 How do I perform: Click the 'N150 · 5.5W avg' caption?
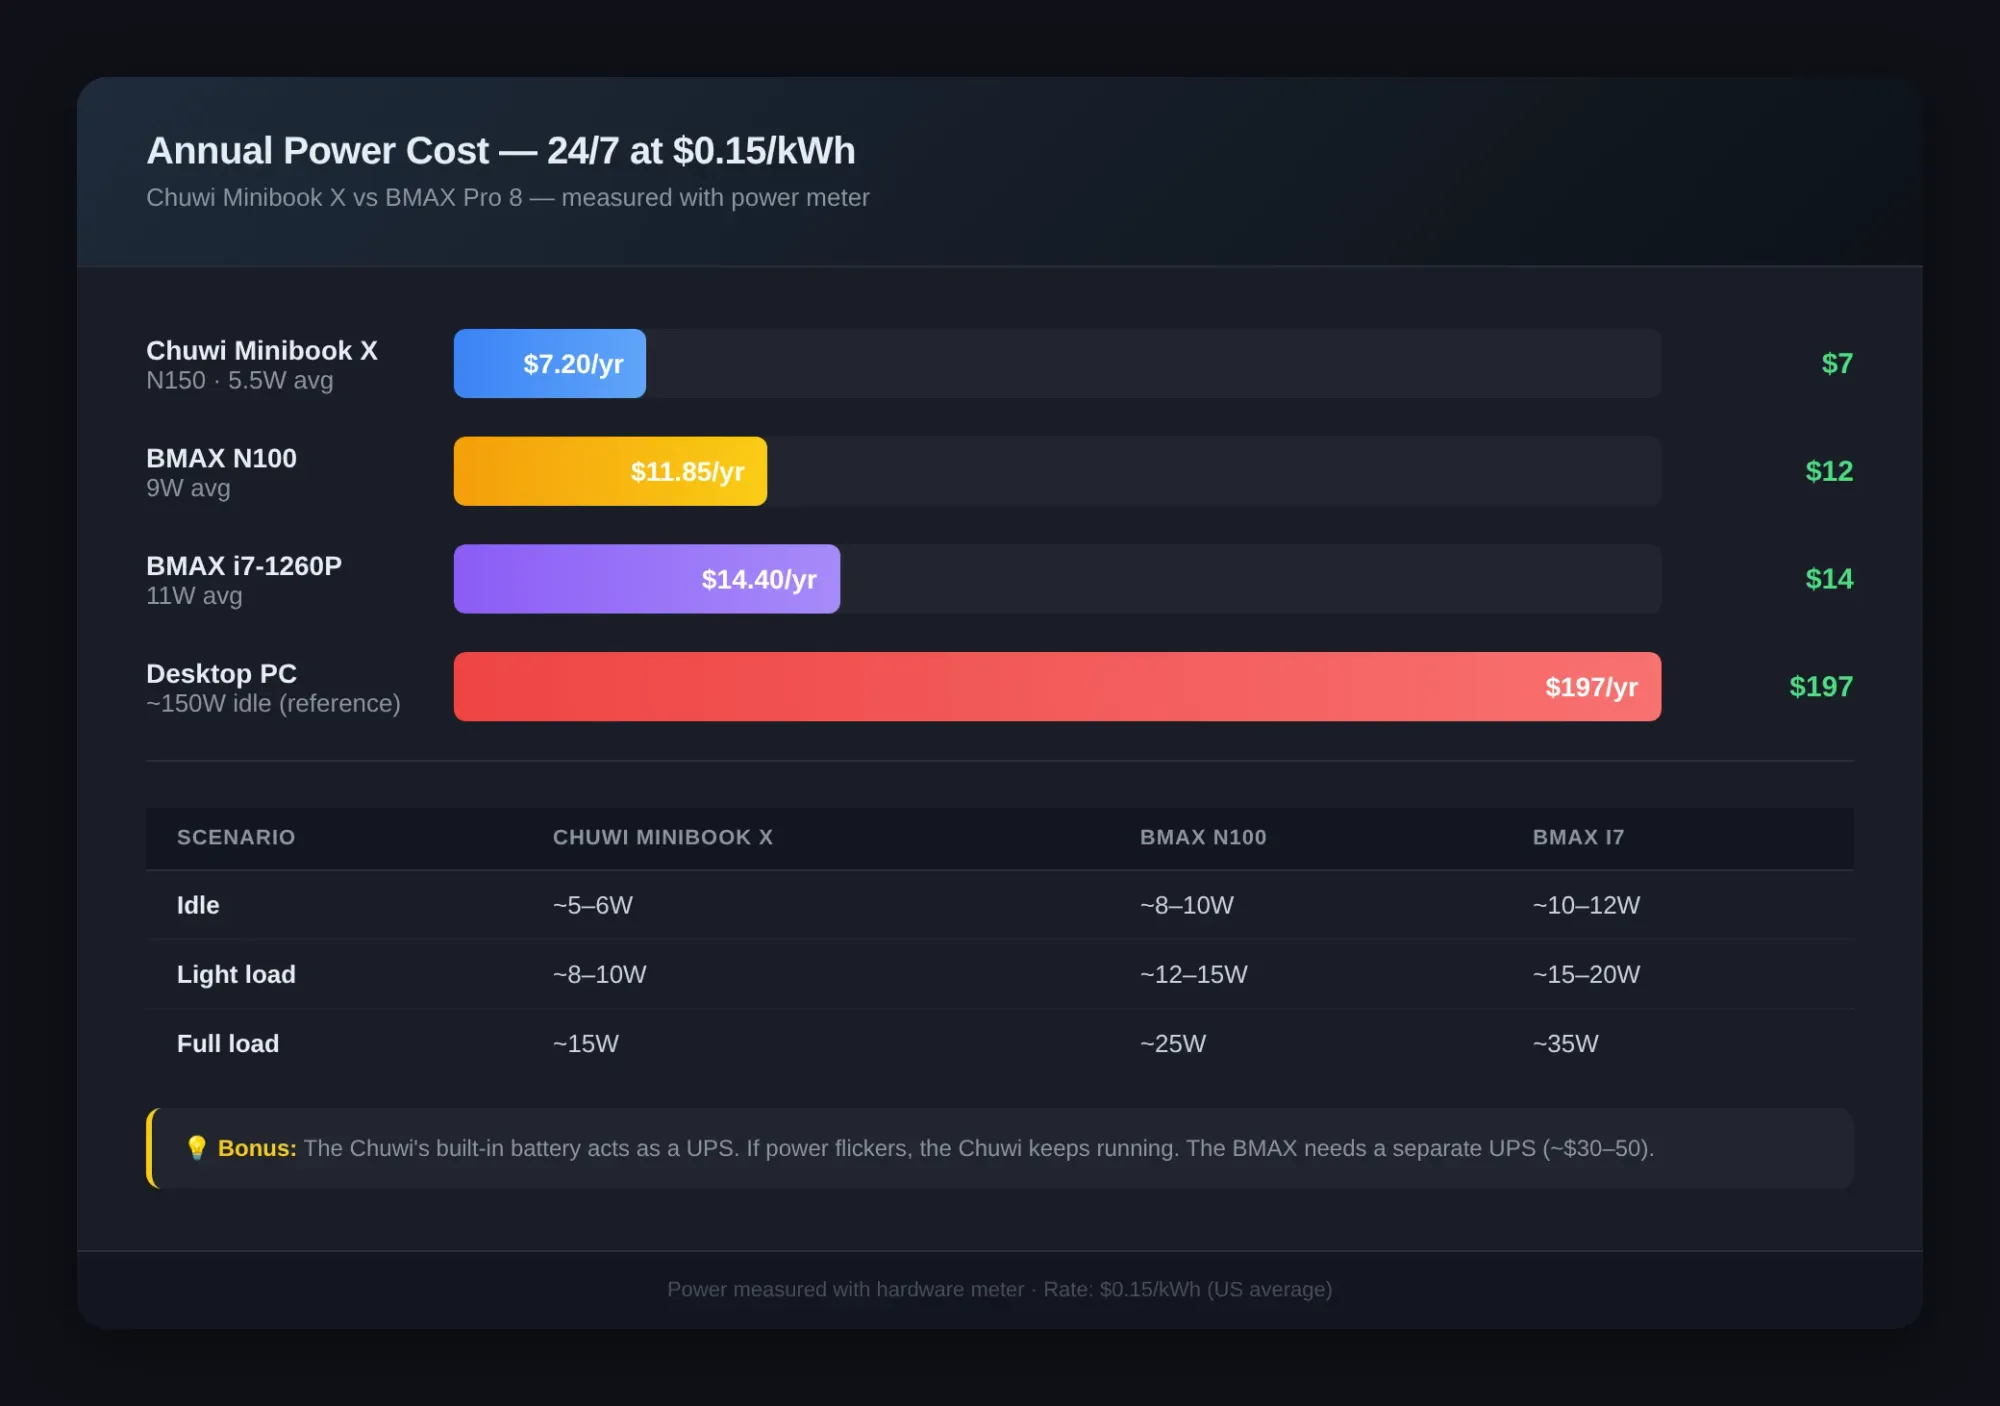[240, 381]
